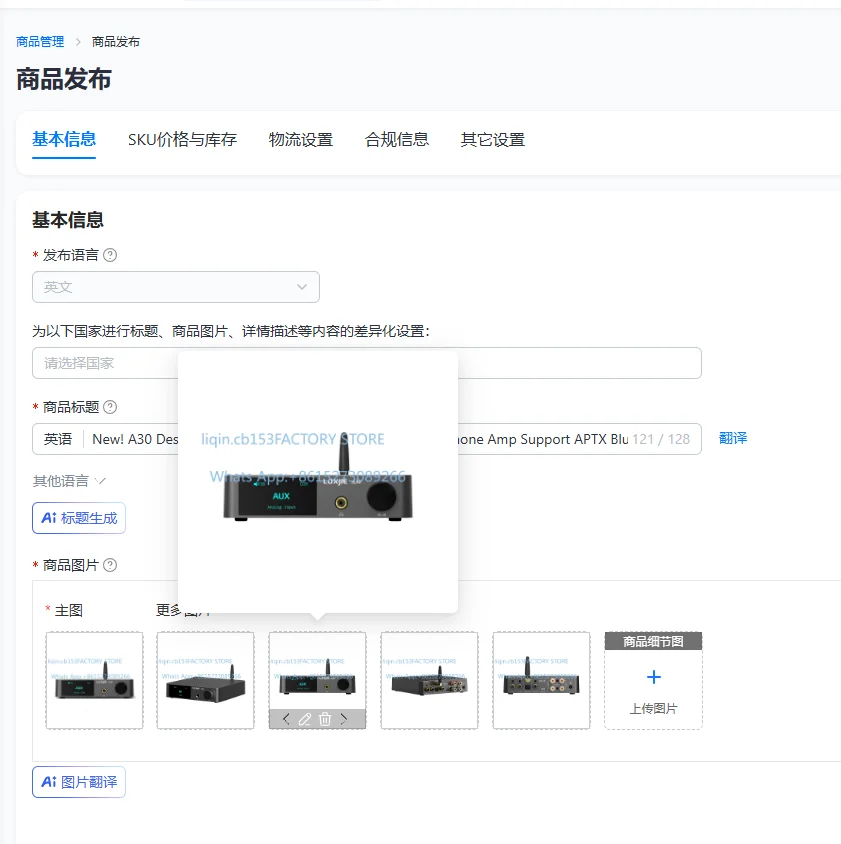841x844 pixels.
Task: Switch to 基本信息 tab
Action: pyautogui.click(x=64, y=139)
